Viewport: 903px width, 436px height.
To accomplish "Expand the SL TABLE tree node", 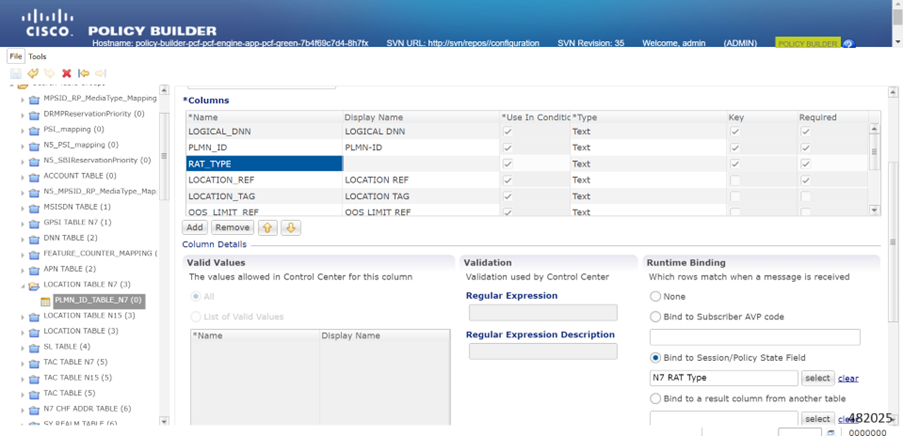I will (22, 347).
